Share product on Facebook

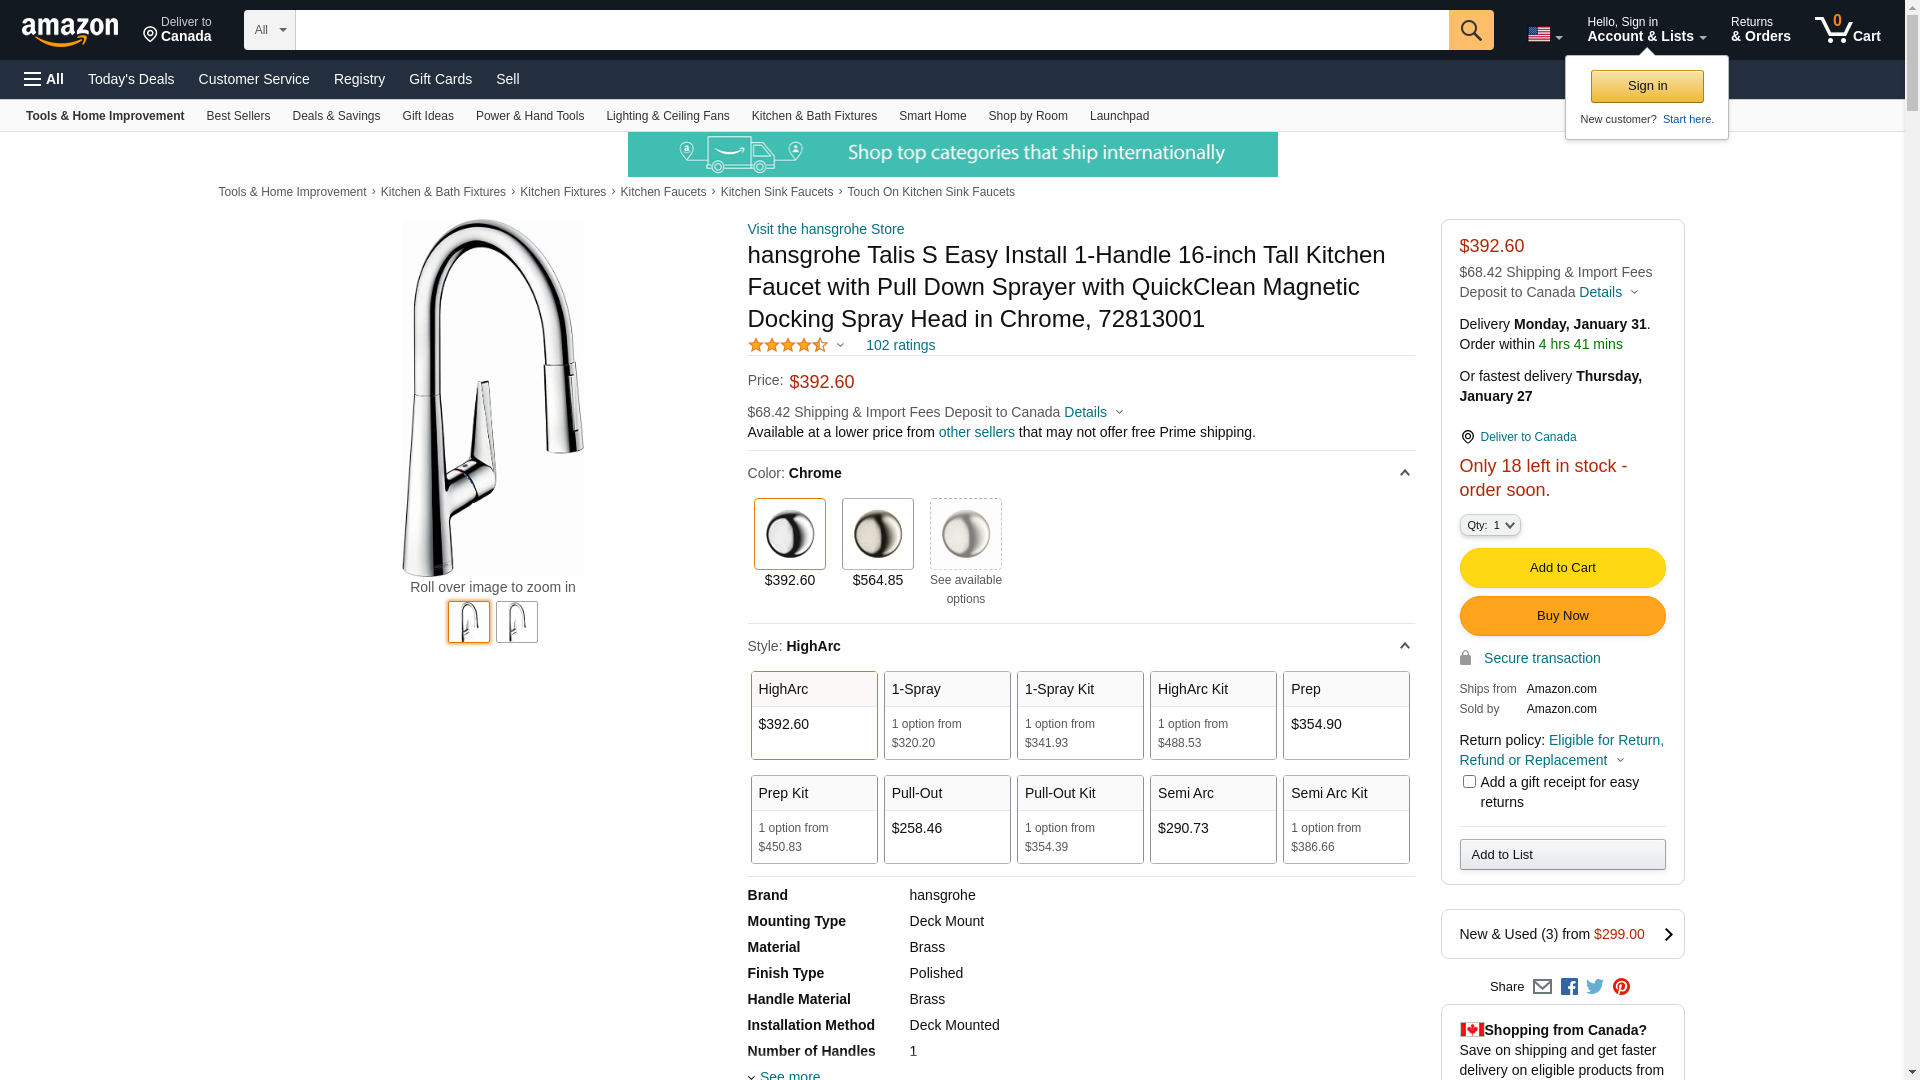click(1569, 987)
